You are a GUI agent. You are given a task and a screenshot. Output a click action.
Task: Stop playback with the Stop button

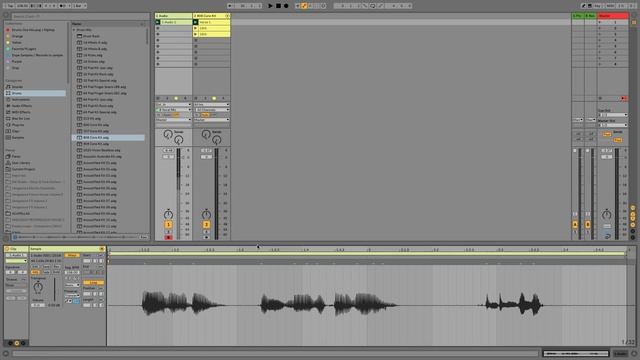(x=278, y=6)
